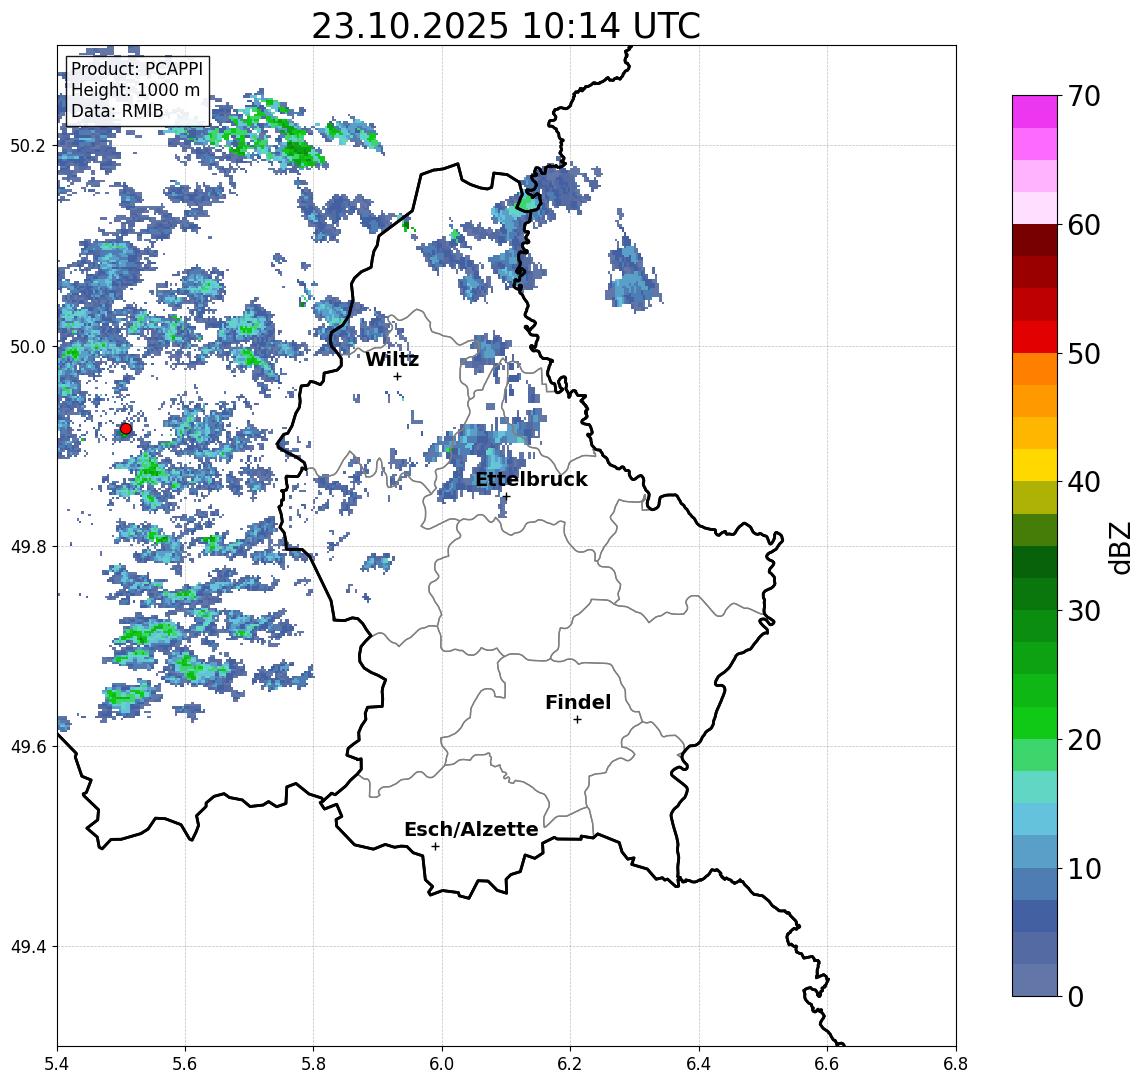Click longitude axis label 5.4
Image resolution: width=1145 pixels, height=1084 pixels.
57,1064
